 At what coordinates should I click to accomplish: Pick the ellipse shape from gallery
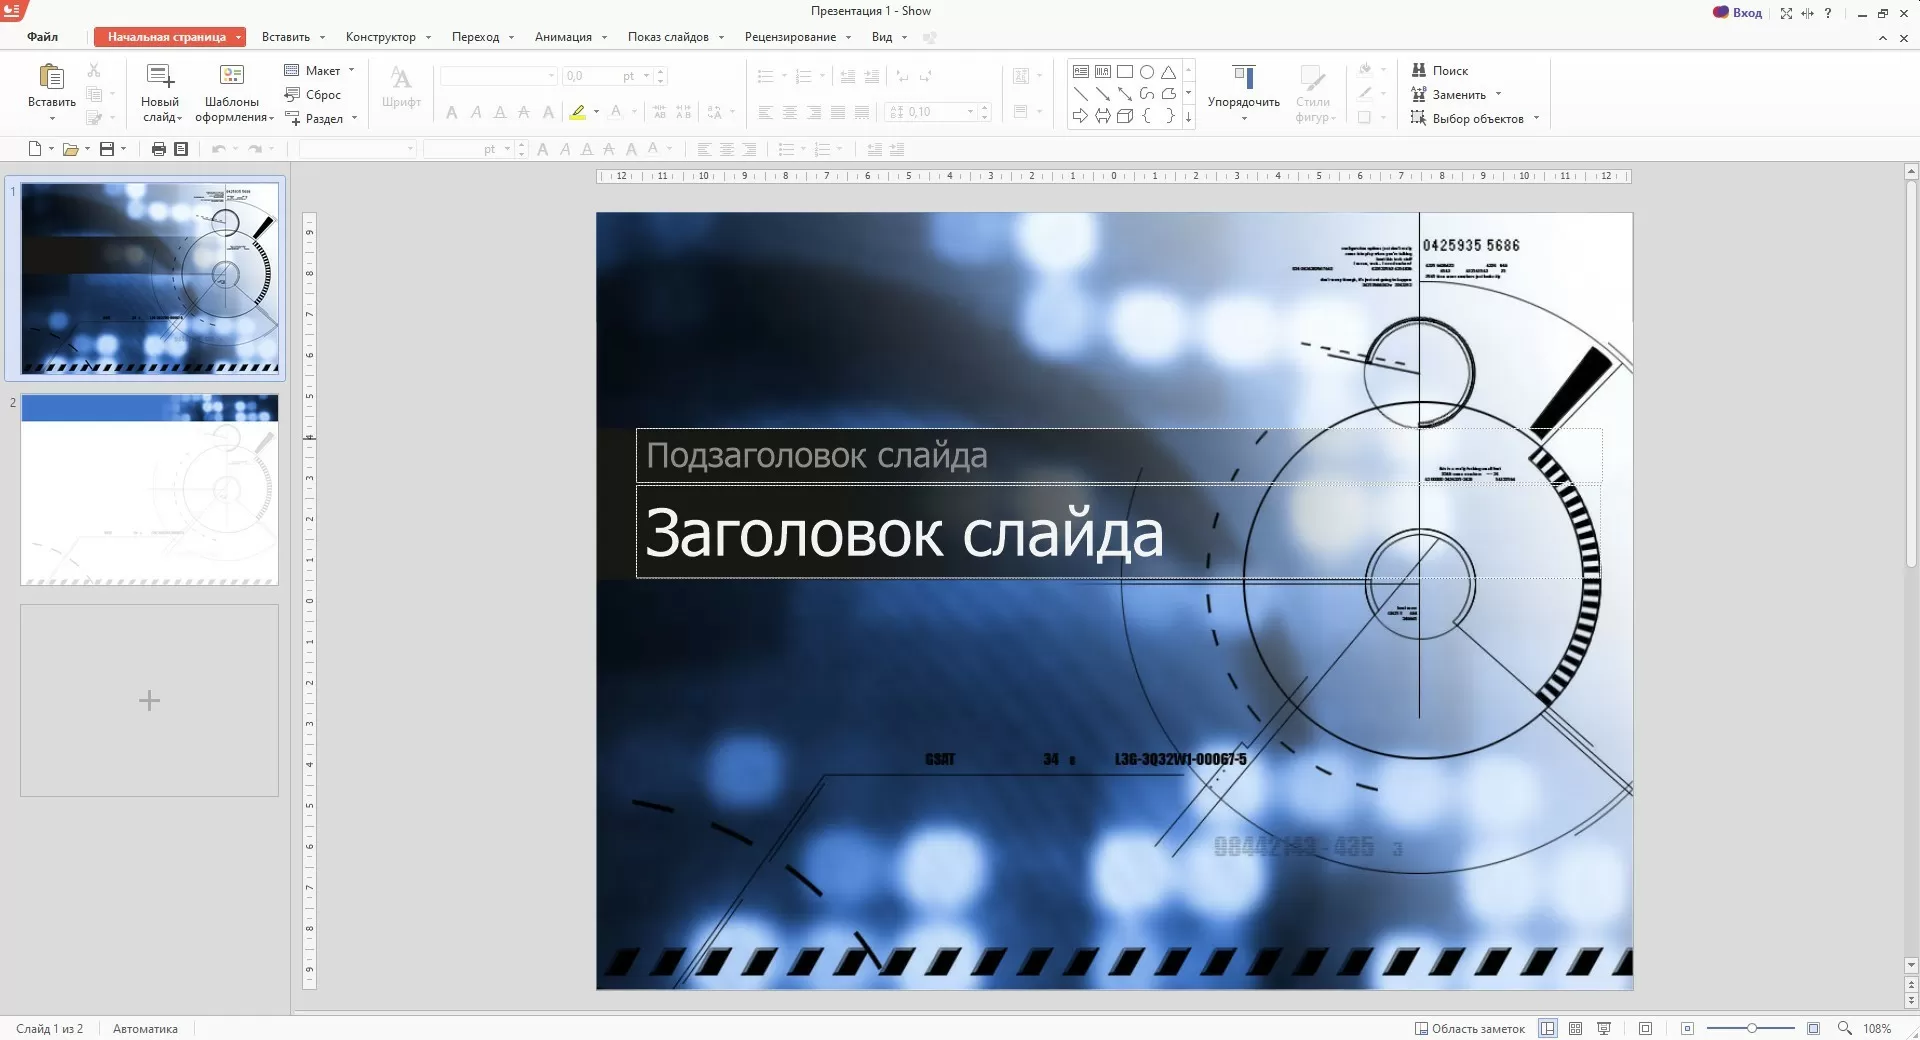1147,72
